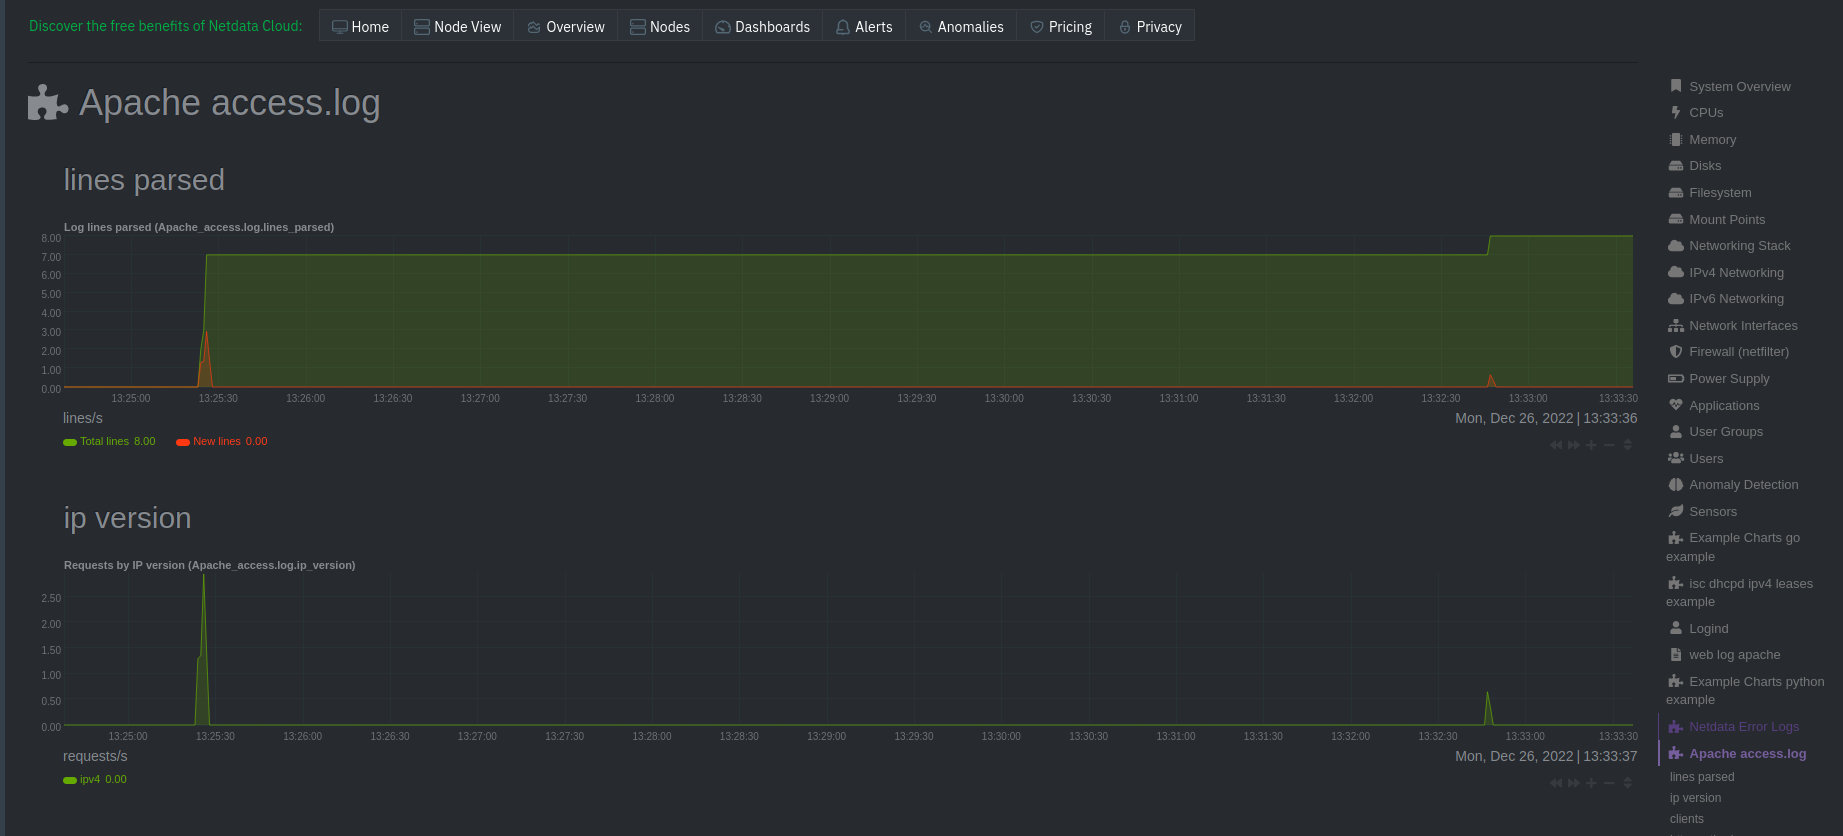
Task: Open Example Charts go example section
Action: click(x=1734, y=547)
